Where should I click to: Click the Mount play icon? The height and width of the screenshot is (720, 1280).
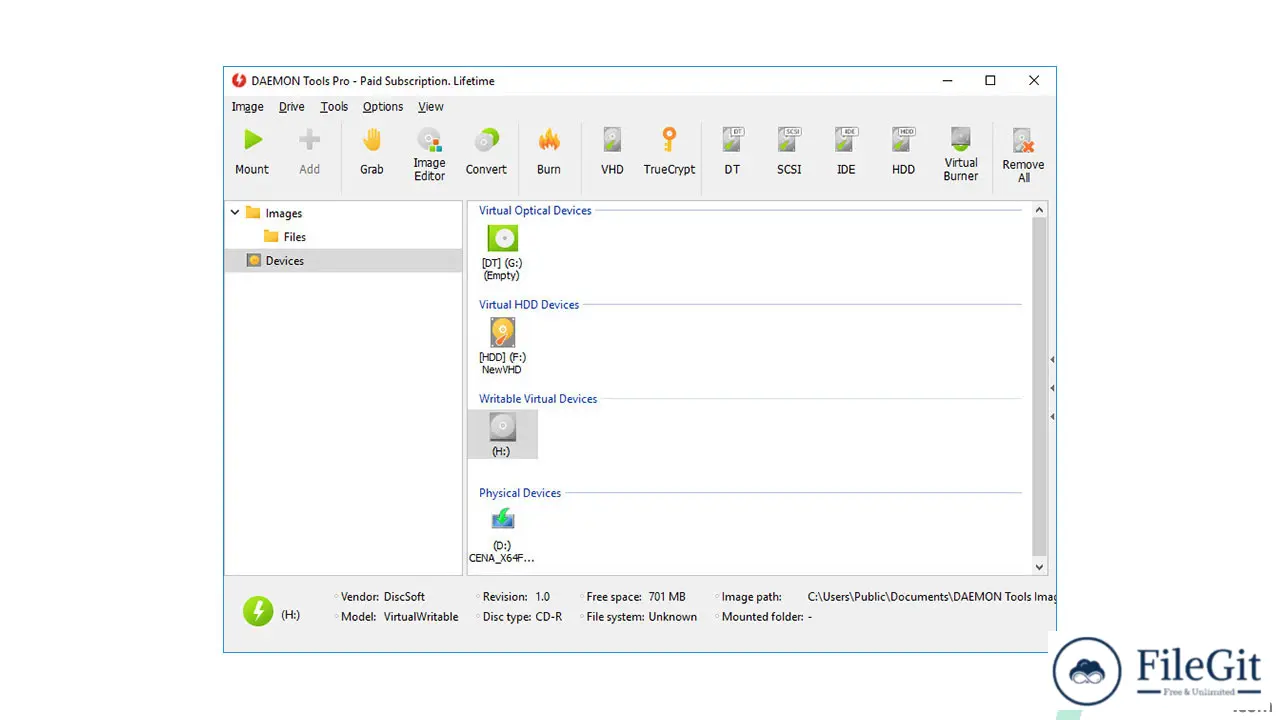pyautogui.click(x=252, y=140)
